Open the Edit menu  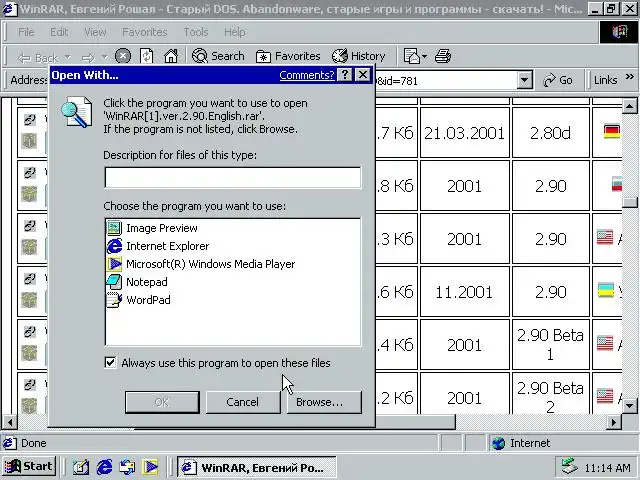(x=59, y=32)
